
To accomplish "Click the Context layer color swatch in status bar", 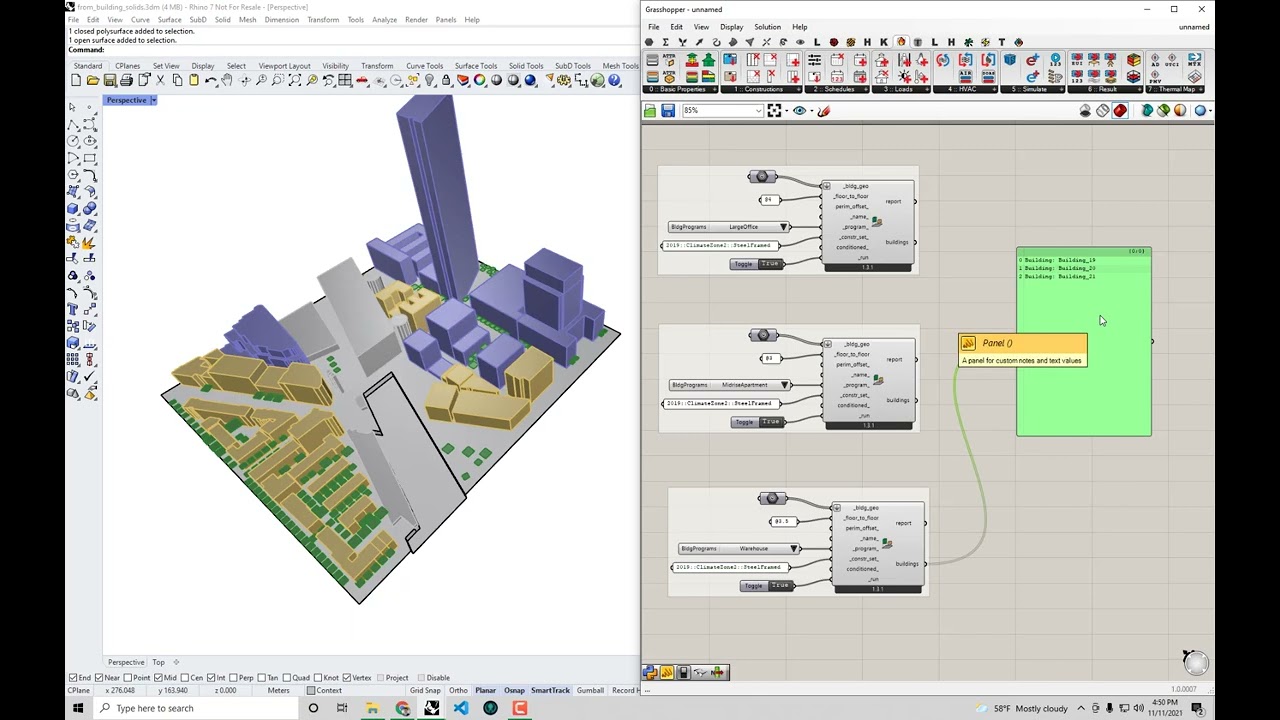I will click(x=311, y=690).
